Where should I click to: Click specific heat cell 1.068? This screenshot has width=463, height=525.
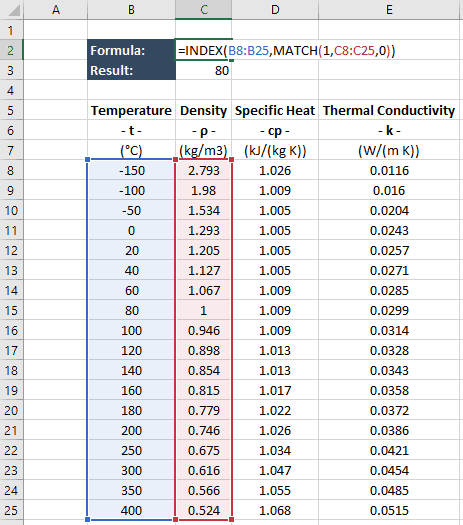tap(275, 510)
